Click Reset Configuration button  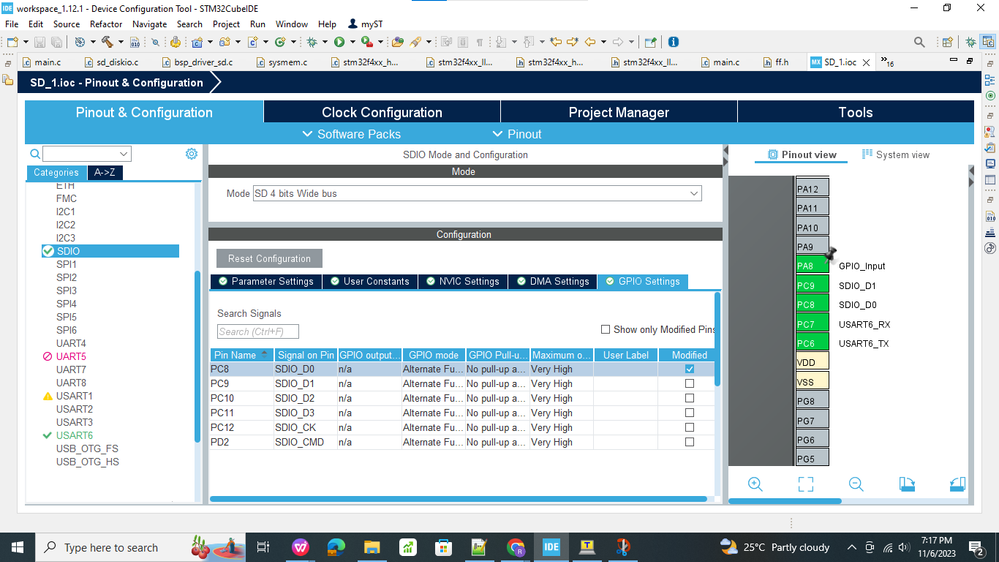pyautogui.click(x=270, y=259)
